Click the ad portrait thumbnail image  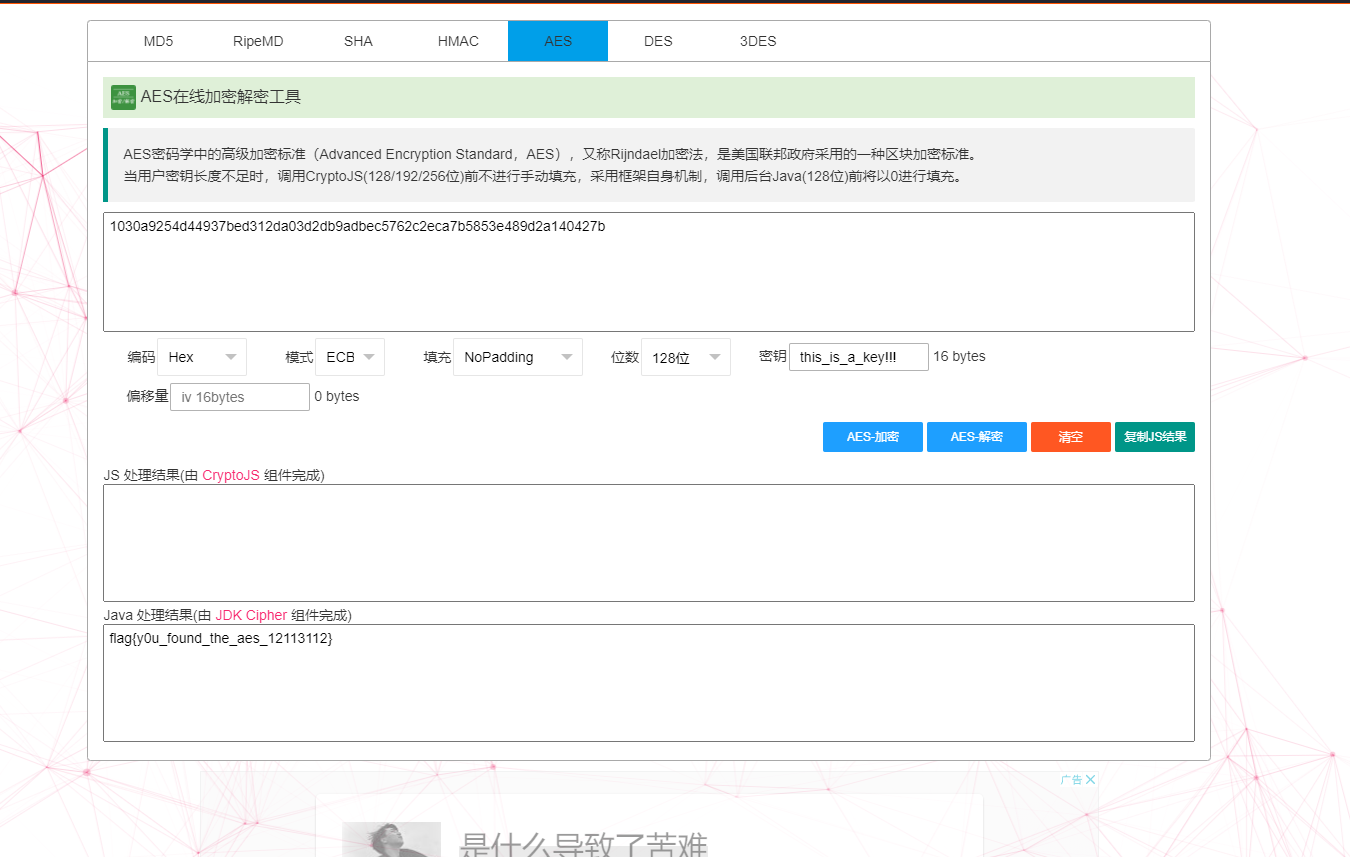[391, 839]
